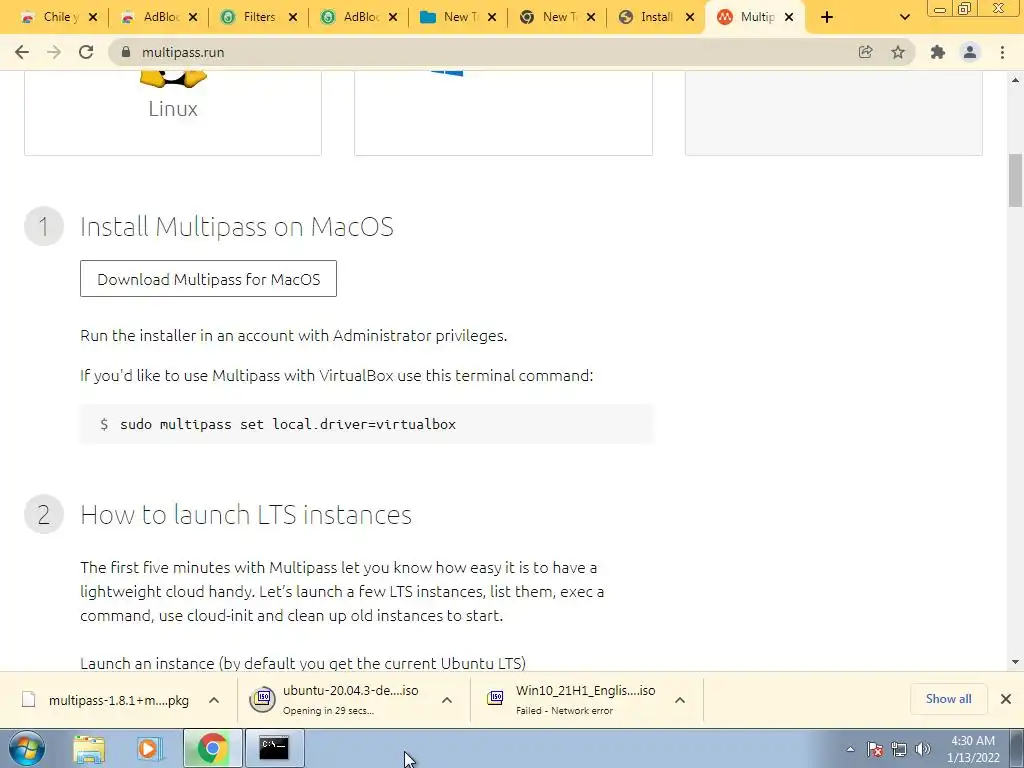Image resolution: width=1024 pixels, height=768 pixels.
Task: Open the Windows Start menu
Action: point(27,748)
